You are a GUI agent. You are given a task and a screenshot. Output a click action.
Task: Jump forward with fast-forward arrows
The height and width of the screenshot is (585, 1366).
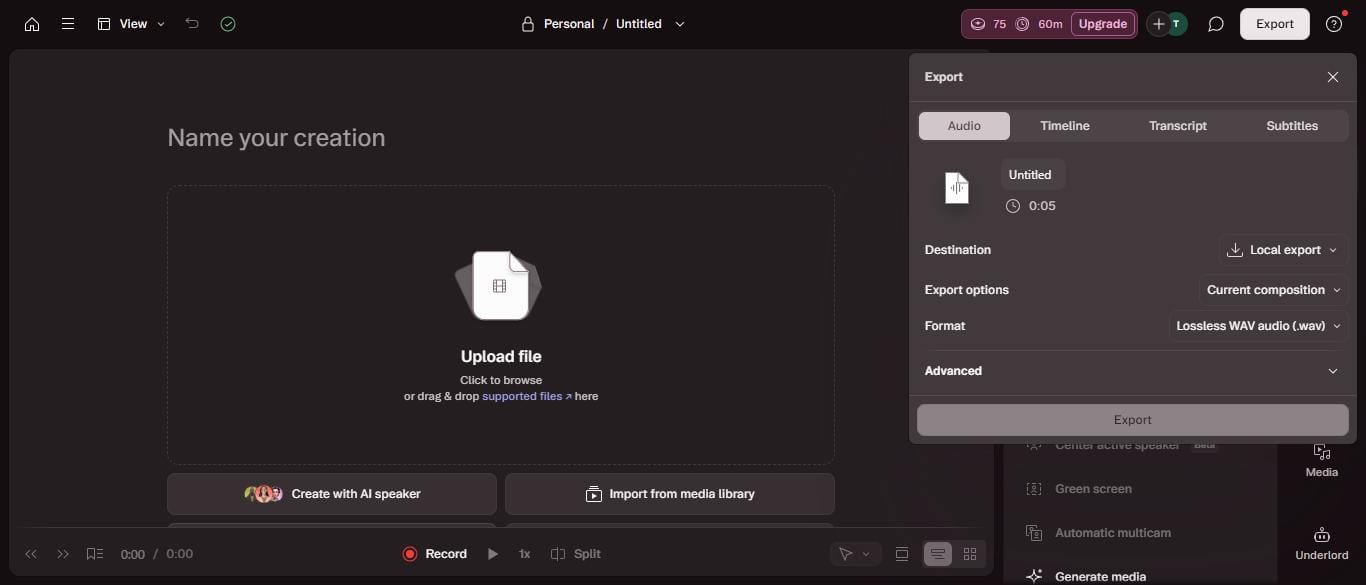63,554
